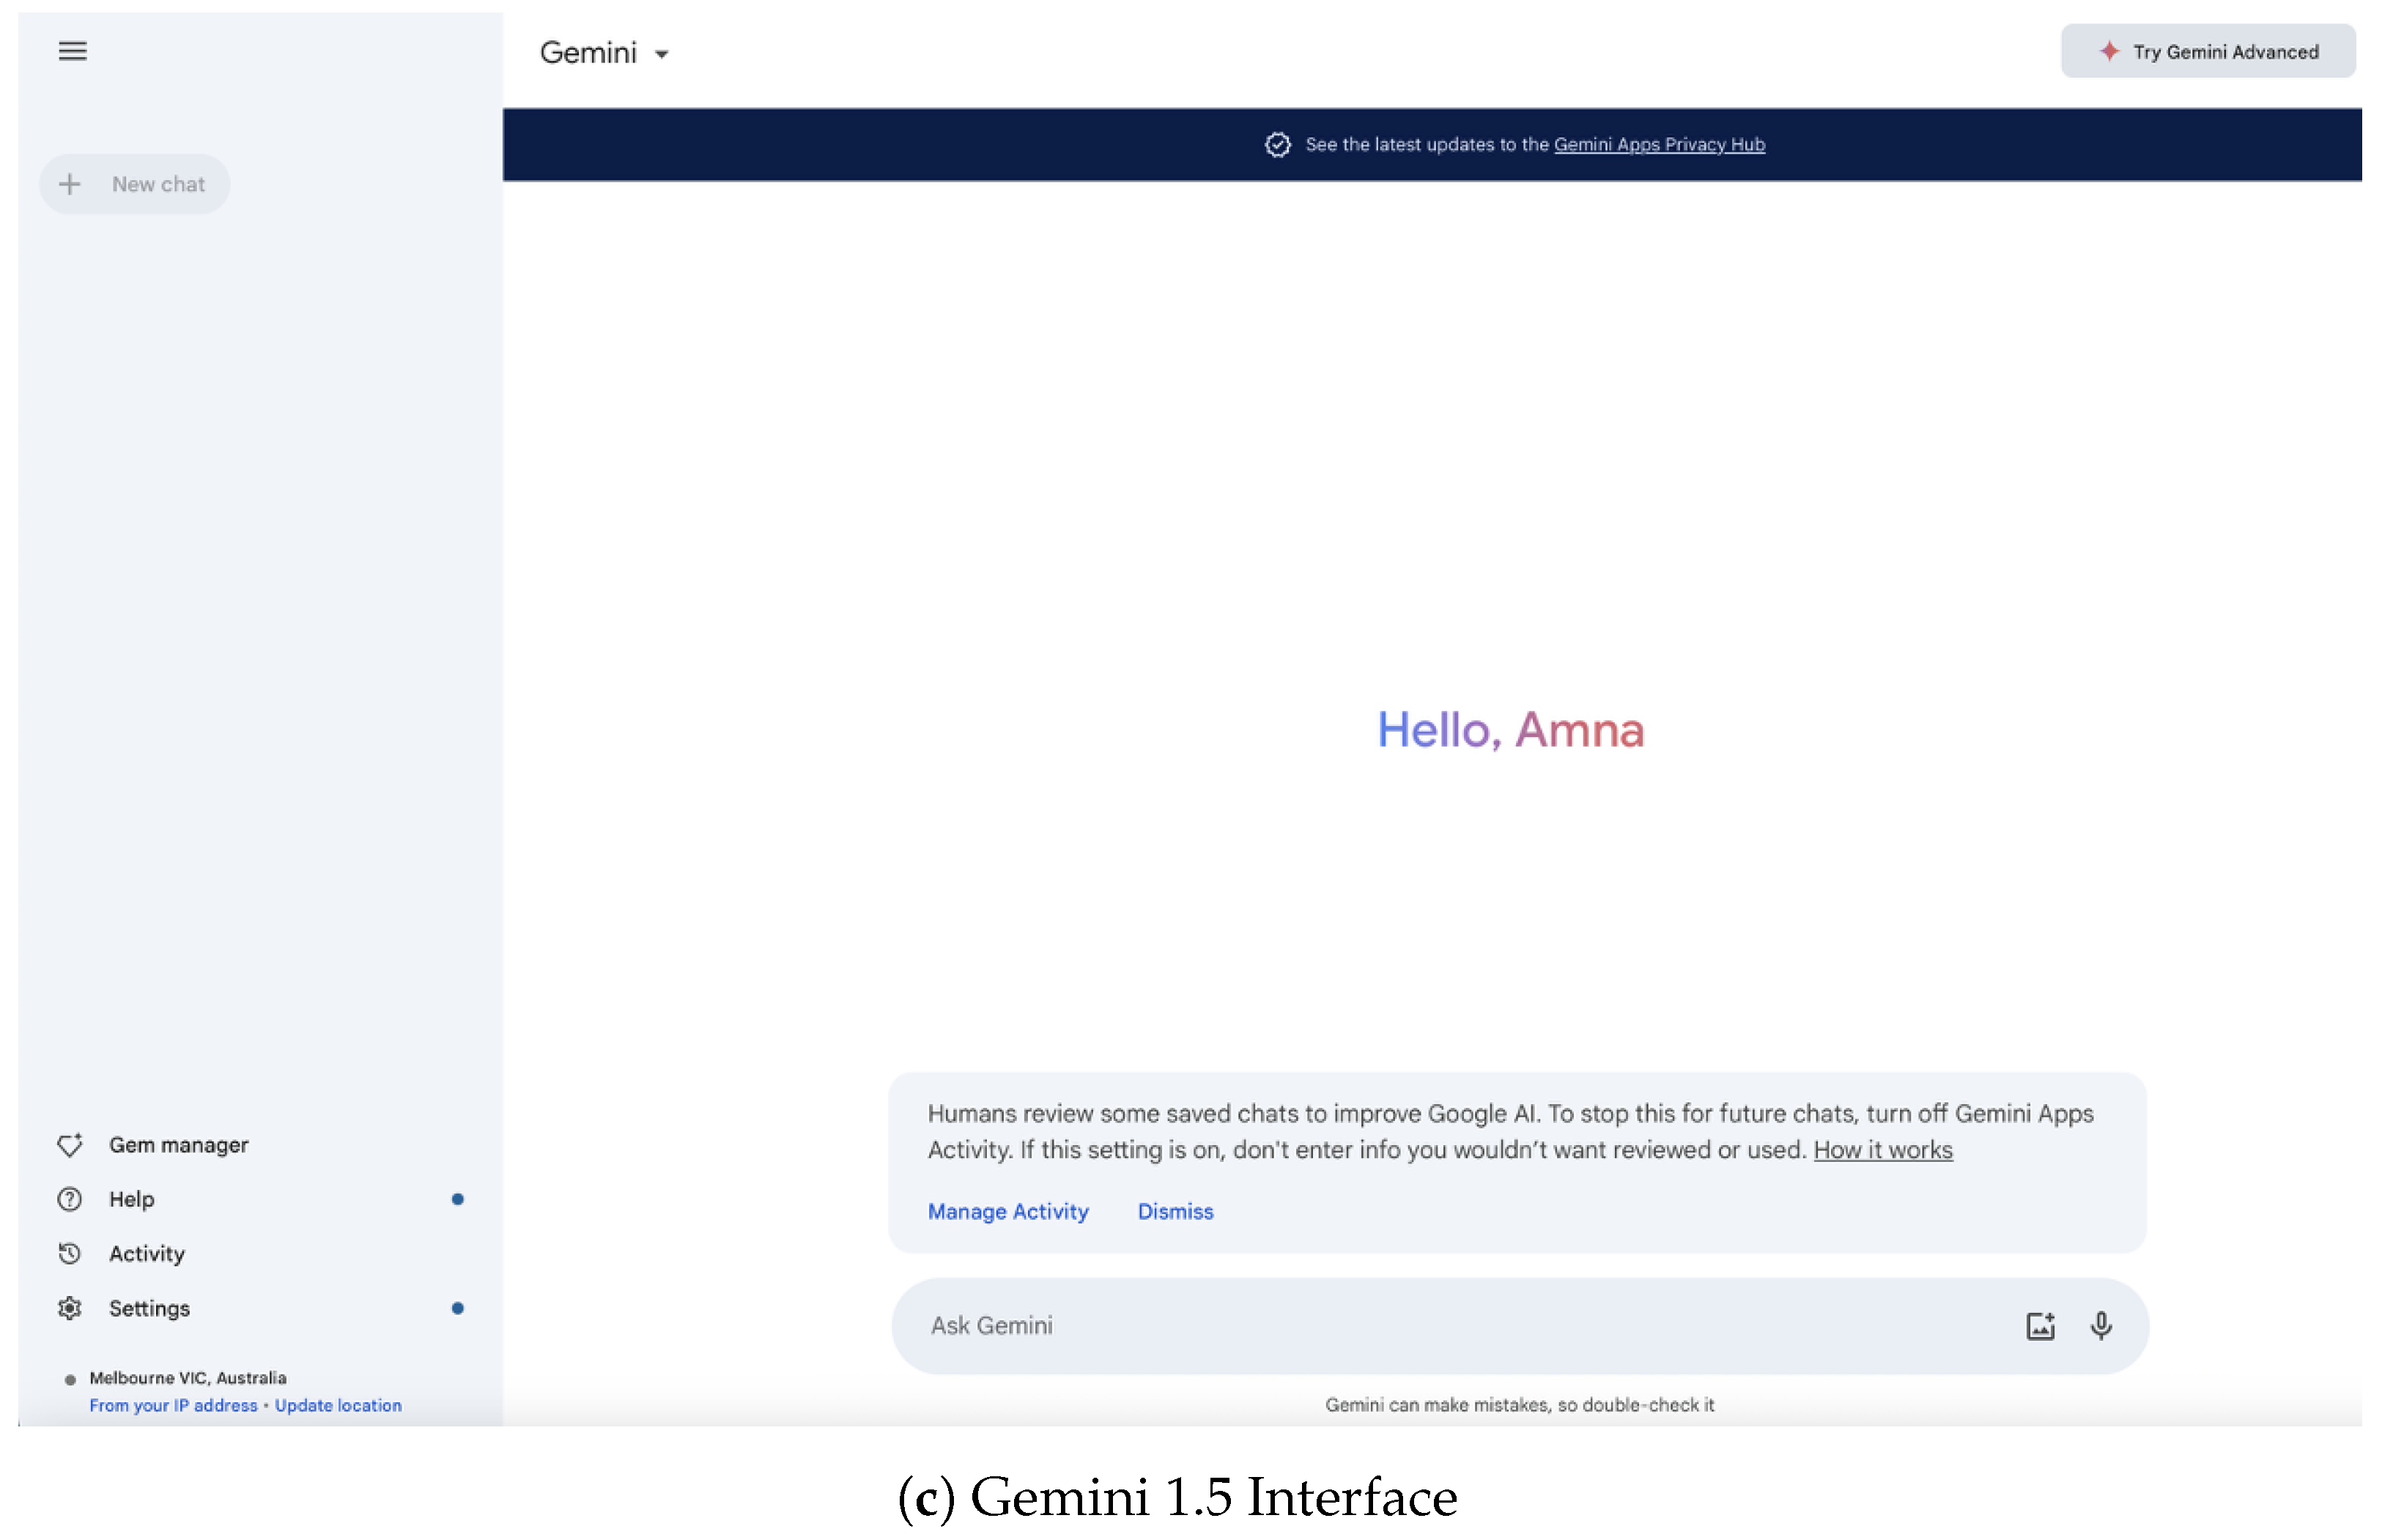Click the plus icon for New chat

click(69, 184)
